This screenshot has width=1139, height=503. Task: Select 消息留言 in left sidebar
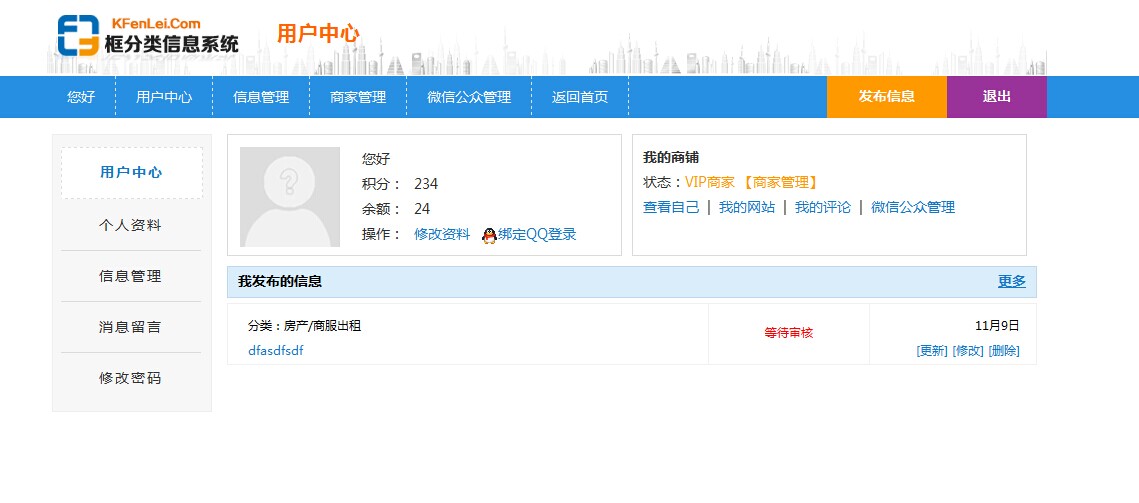pos(130,327)
